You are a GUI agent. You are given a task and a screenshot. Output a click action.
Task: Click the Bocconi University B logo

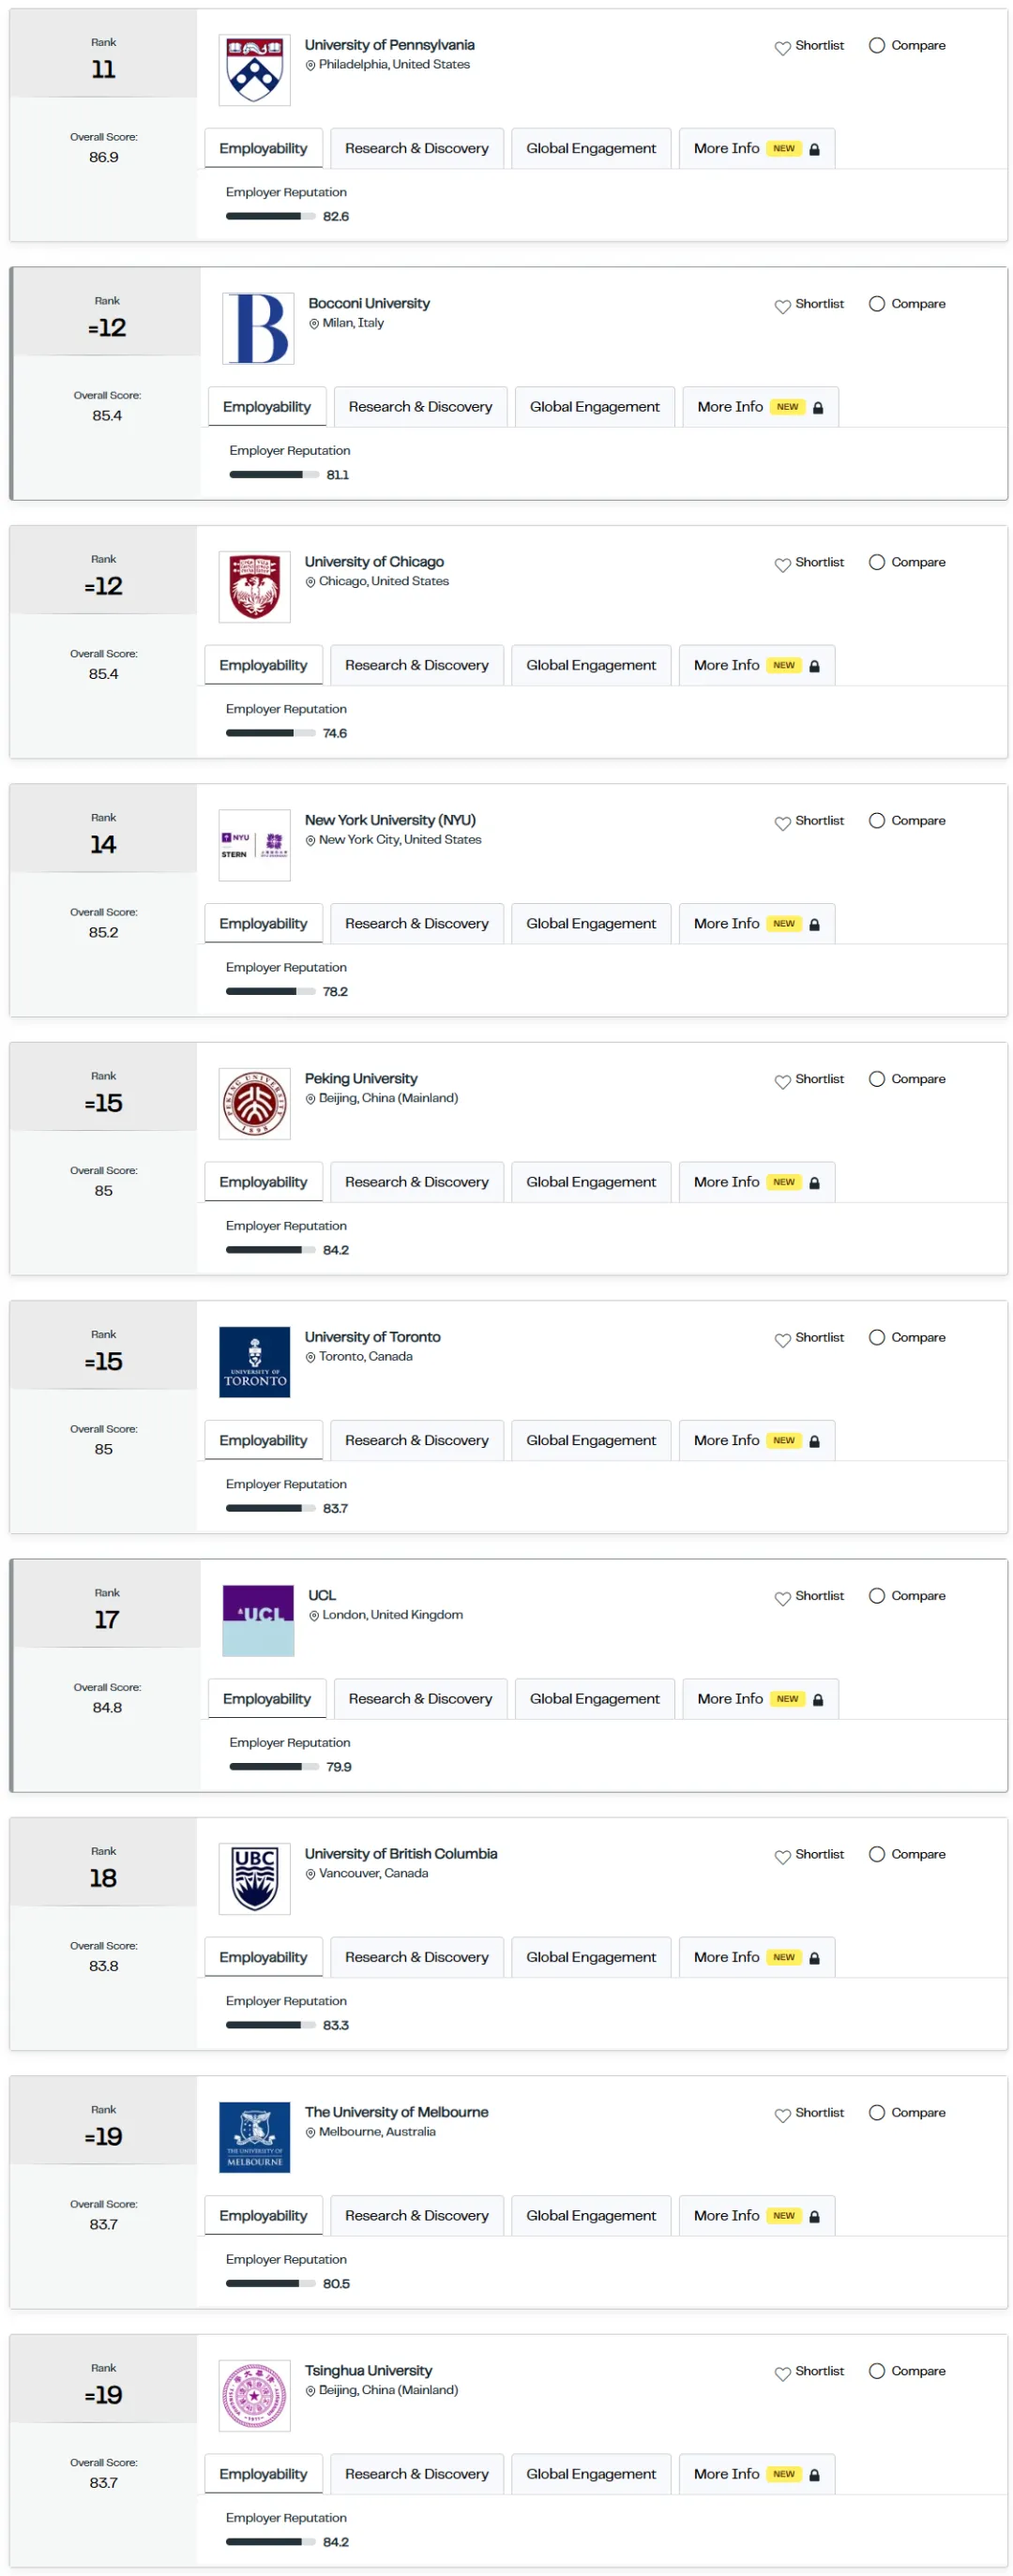pos(258,328)
